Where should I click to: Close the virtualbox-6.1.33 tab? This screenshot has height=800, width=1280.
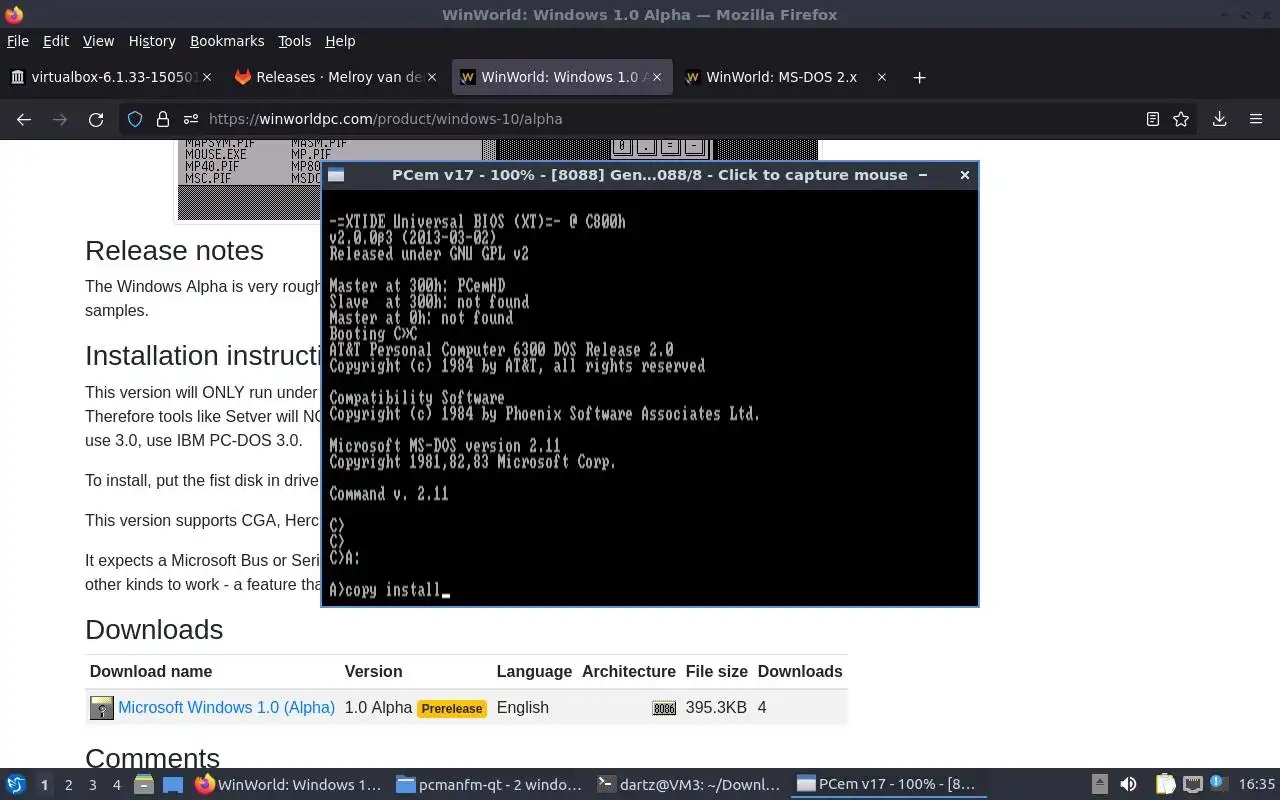tap(207, 77)
